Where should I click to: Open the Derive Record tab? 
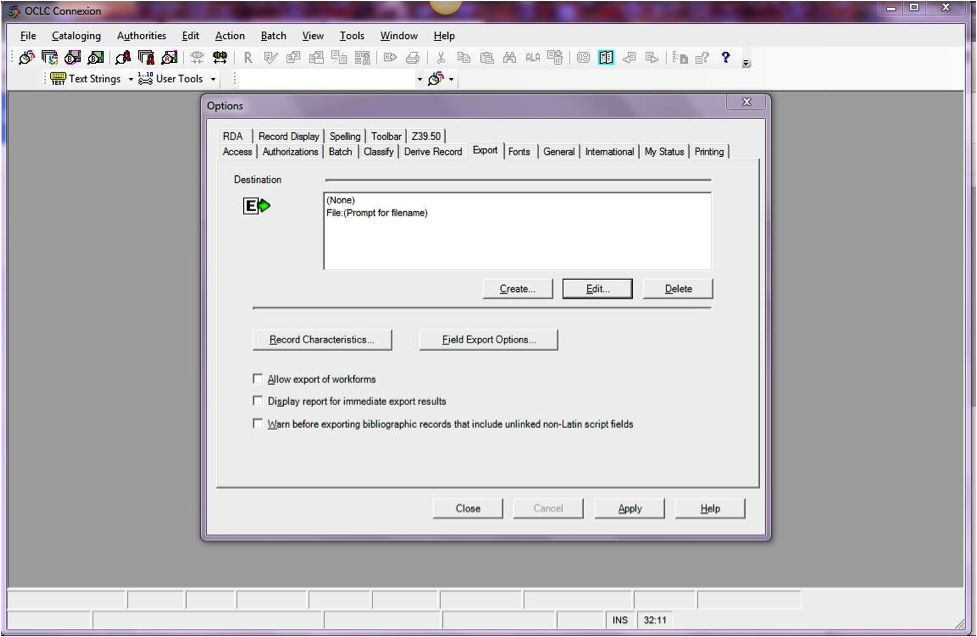433,151
